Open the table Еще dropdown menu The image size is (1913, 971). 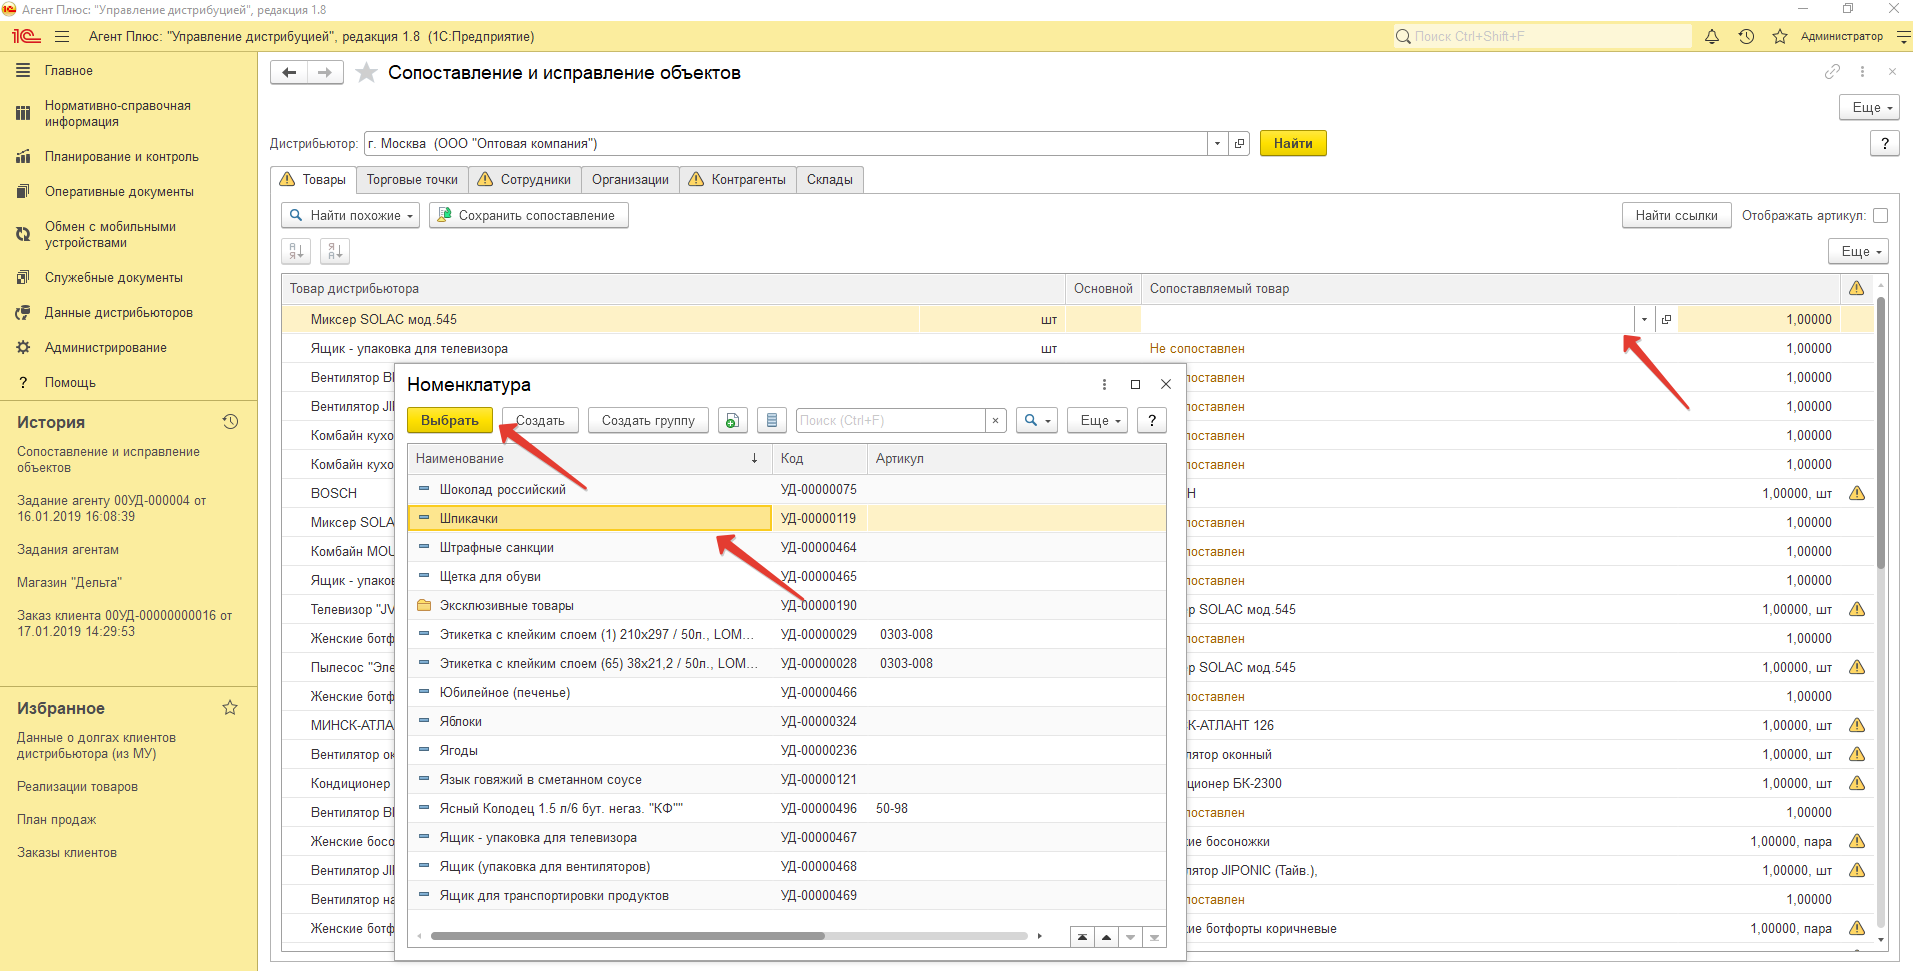pos(1859,251)
